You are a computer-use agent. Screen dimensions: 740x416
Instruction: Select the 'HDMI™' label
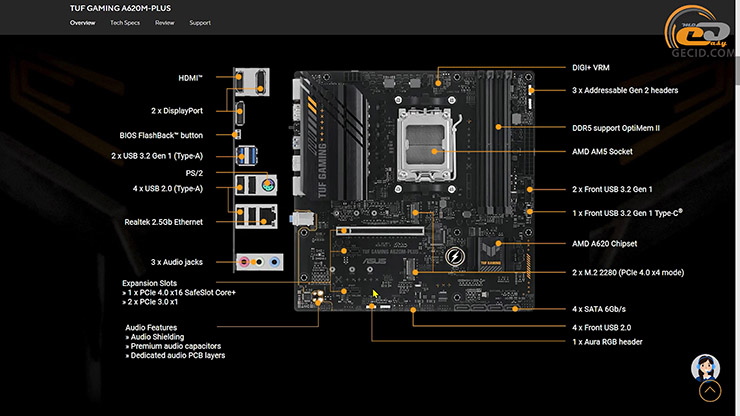click(x=190, y=78)
